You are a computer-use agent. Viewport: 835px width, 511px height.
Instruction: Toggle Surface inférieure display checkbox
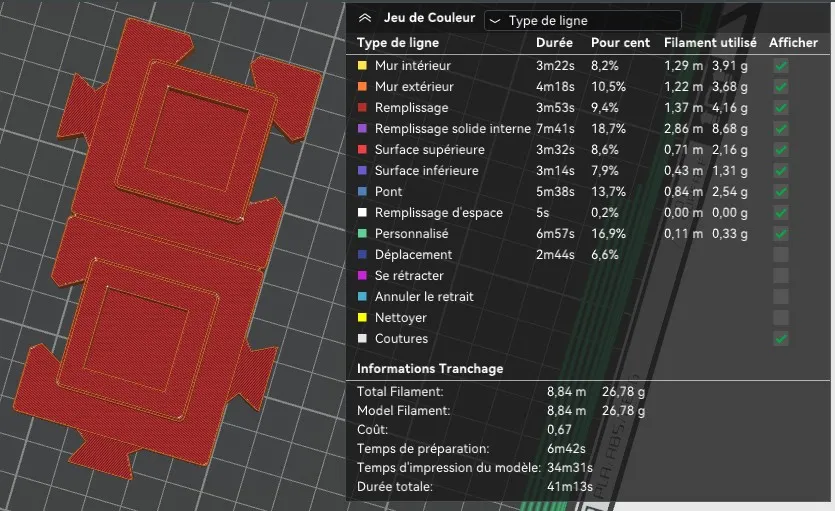pos(781,171)
